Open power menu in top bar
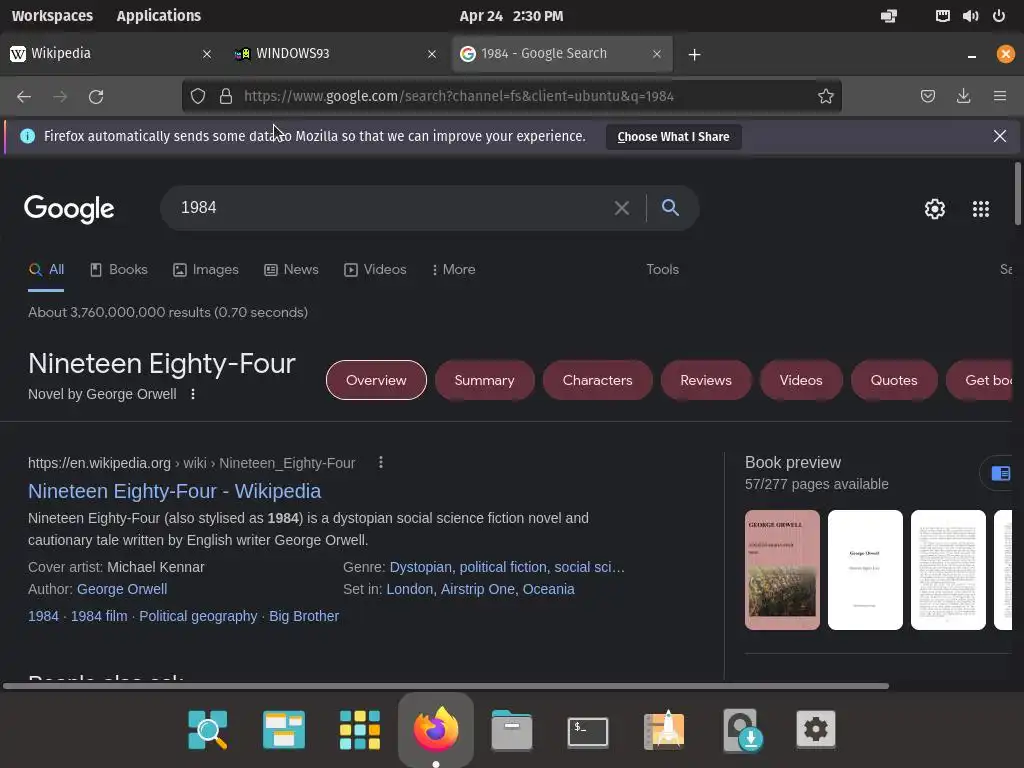This screenshot has width=1024, height=768. click(999, 16)
